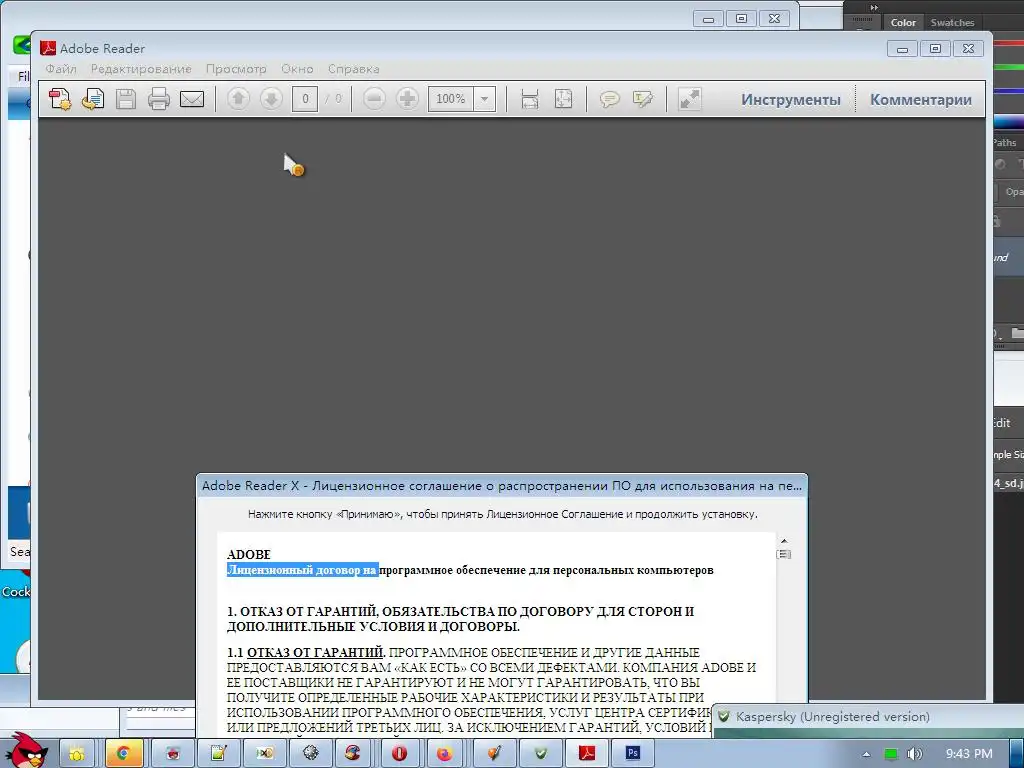1024x768 pixels.
Task: Click the Print icon in toolbar
Action: (x=159, y=99)
